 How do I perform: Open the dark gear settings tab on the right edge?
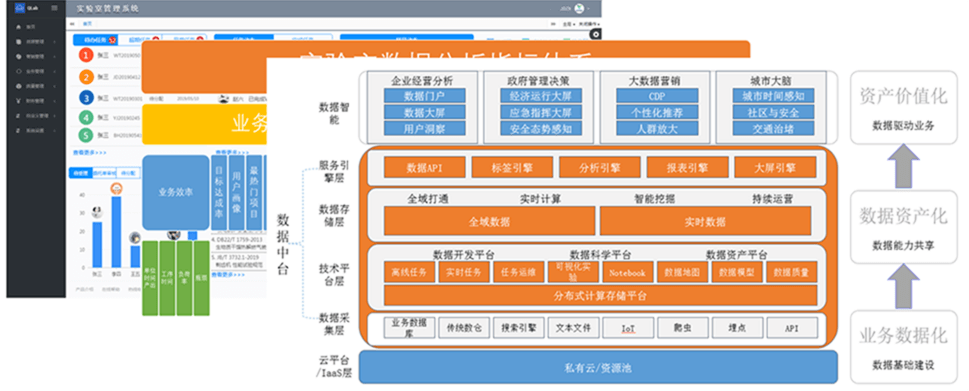point(595,35)
